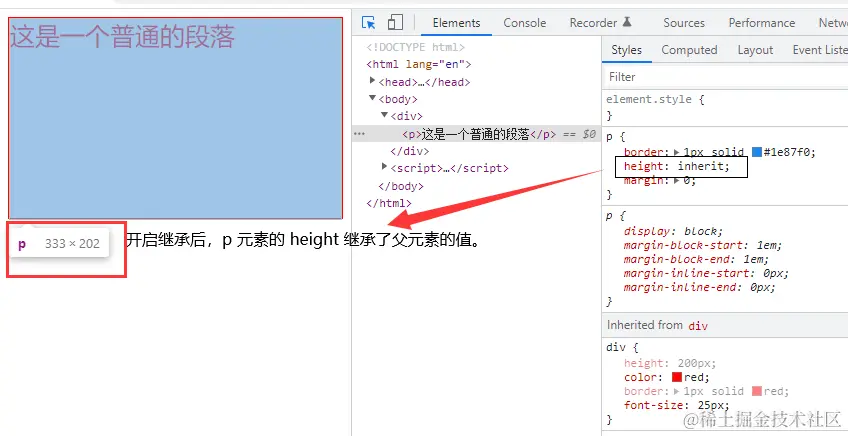Screen dimensions: 848x436
Task: Select the closing /body tag row
Action: (x=401, y=186)
